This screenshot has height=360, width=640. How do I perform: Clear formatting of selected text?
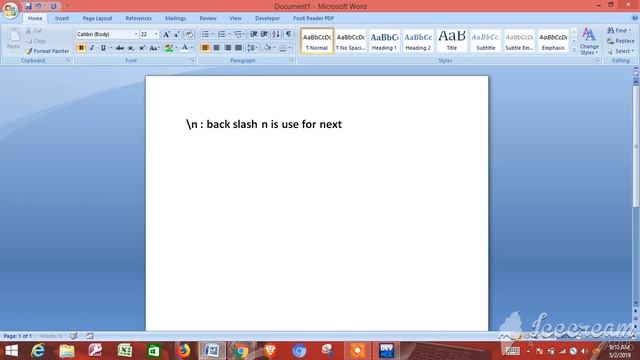click(x=189, y=34)
